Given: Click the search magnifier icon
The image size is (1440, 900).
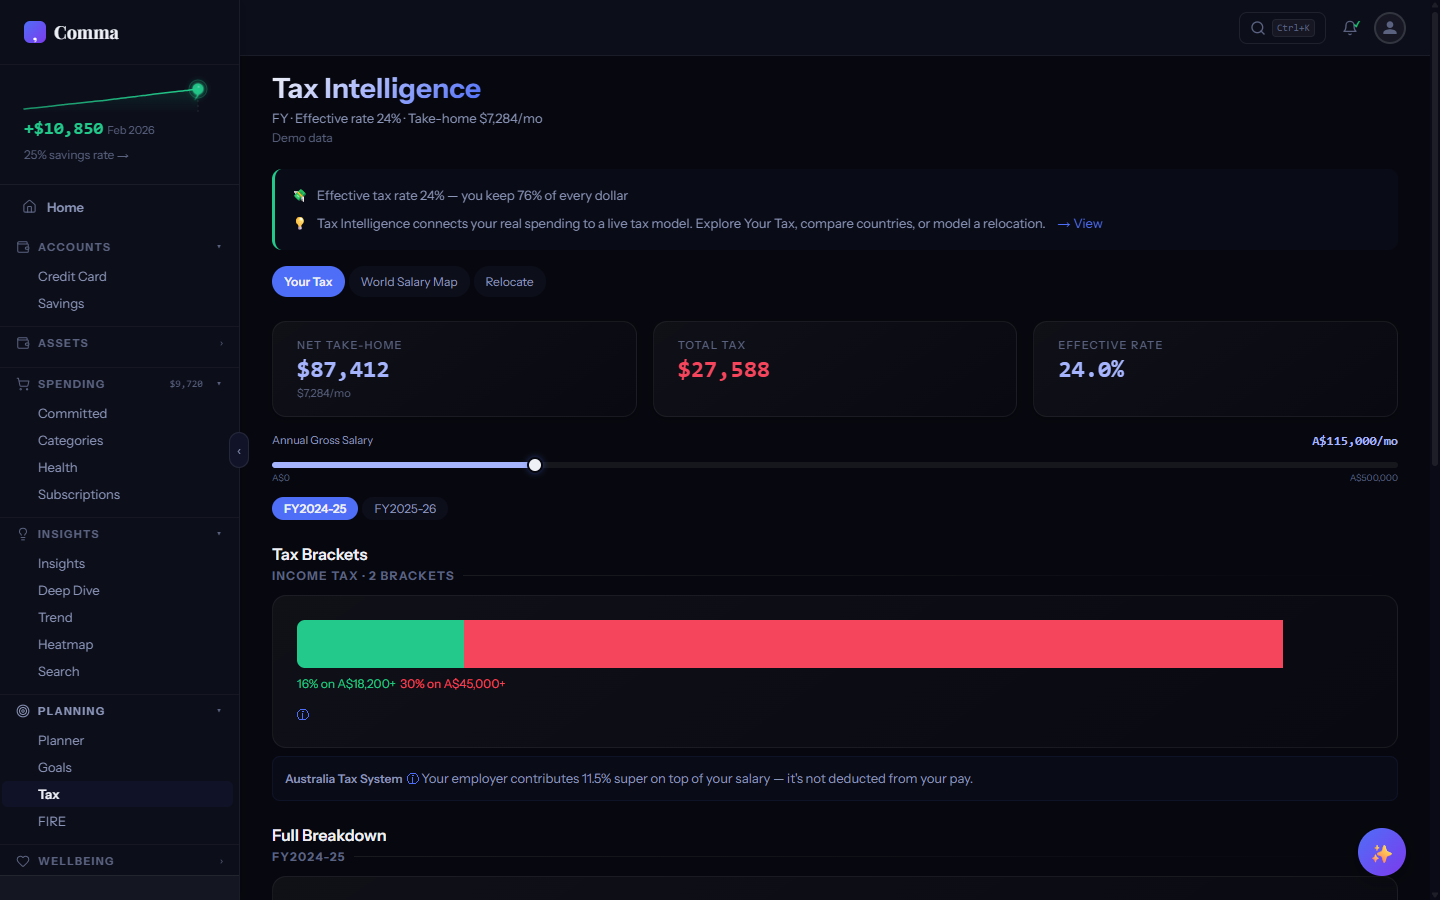Looking at the screenshot, I should tap(1257, 28).
